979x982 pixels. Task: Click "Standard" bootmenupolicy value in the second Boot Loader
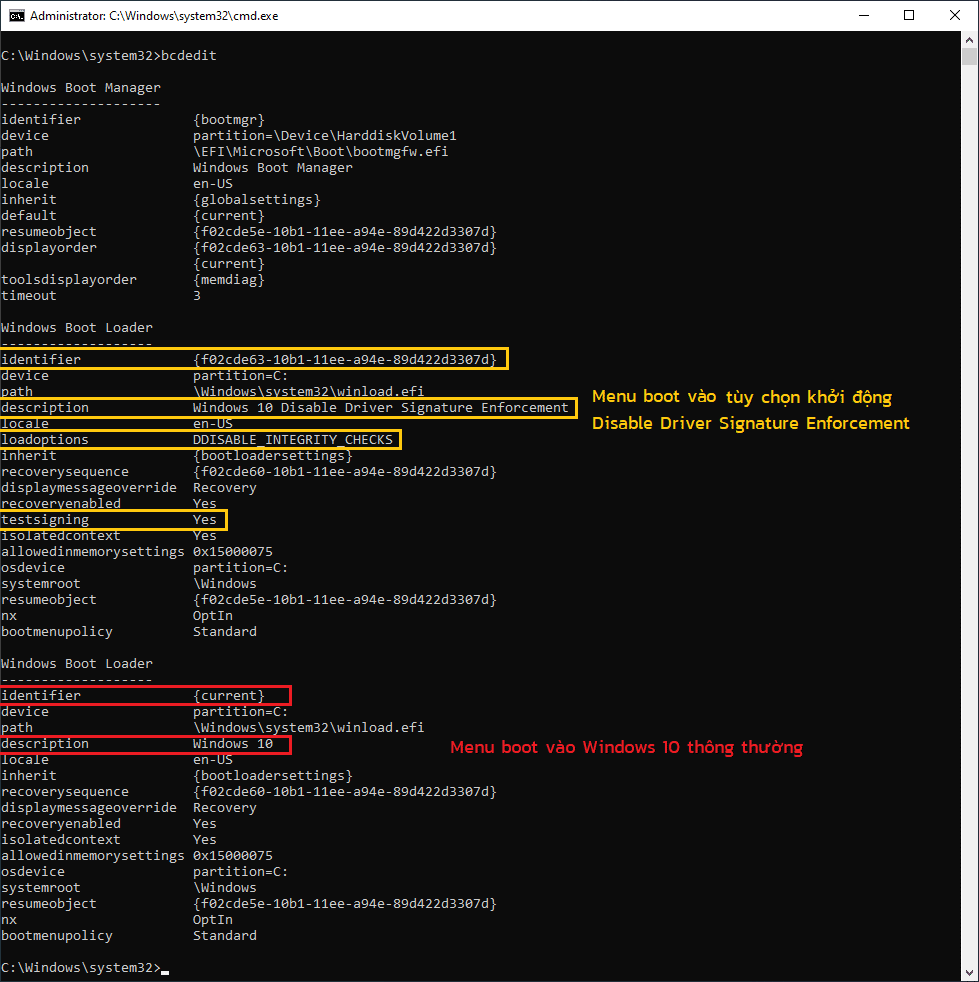point(225,936)
